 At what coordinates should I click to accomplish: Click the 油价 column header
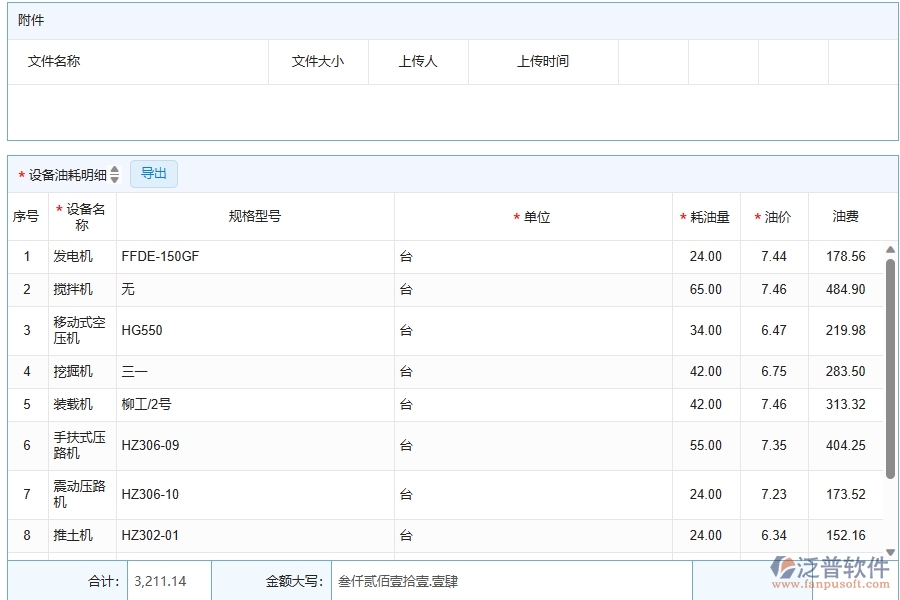[x=773, y=216]
